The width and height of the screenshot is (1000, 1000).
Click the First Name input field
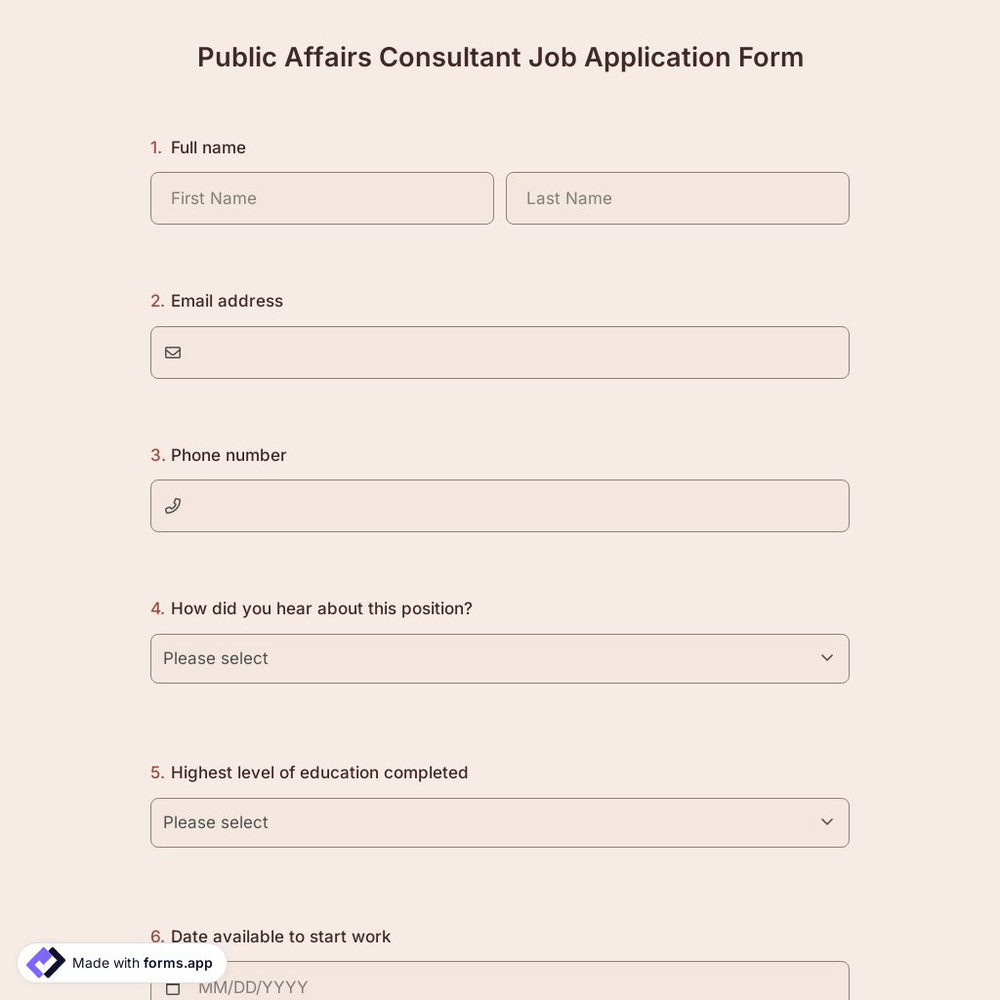pyautogui.click(x=322, y=198)
